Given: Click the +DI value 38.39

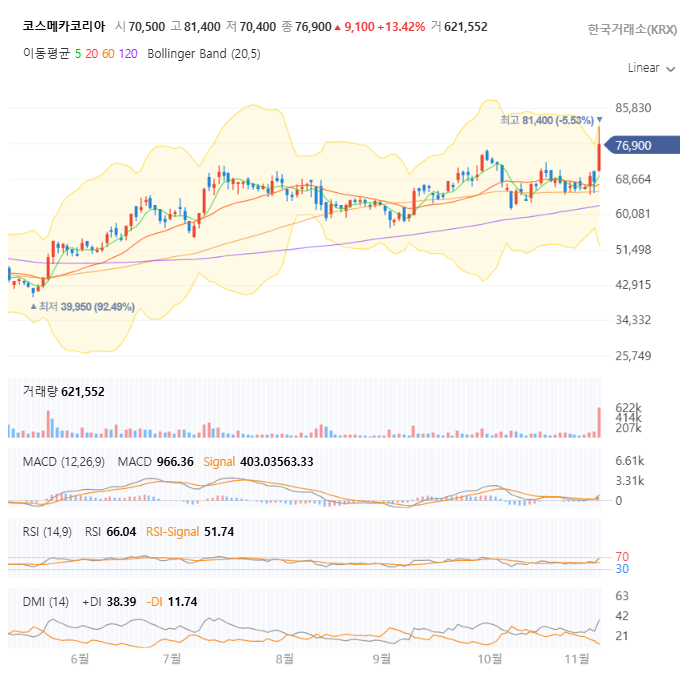Looking at the screenshot, I should tap(121, 602).
